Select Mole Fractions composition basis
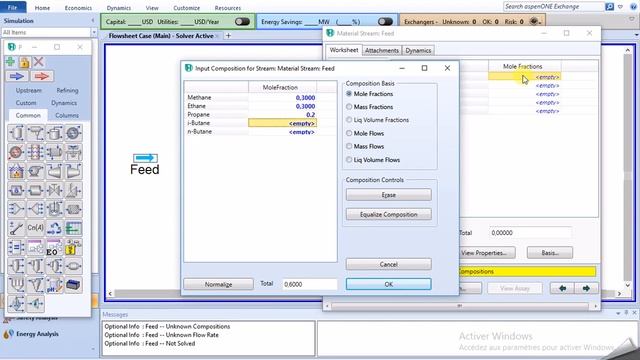Image resolution: width=640 pixels, height=360 pixels. (x=349, y=93)
